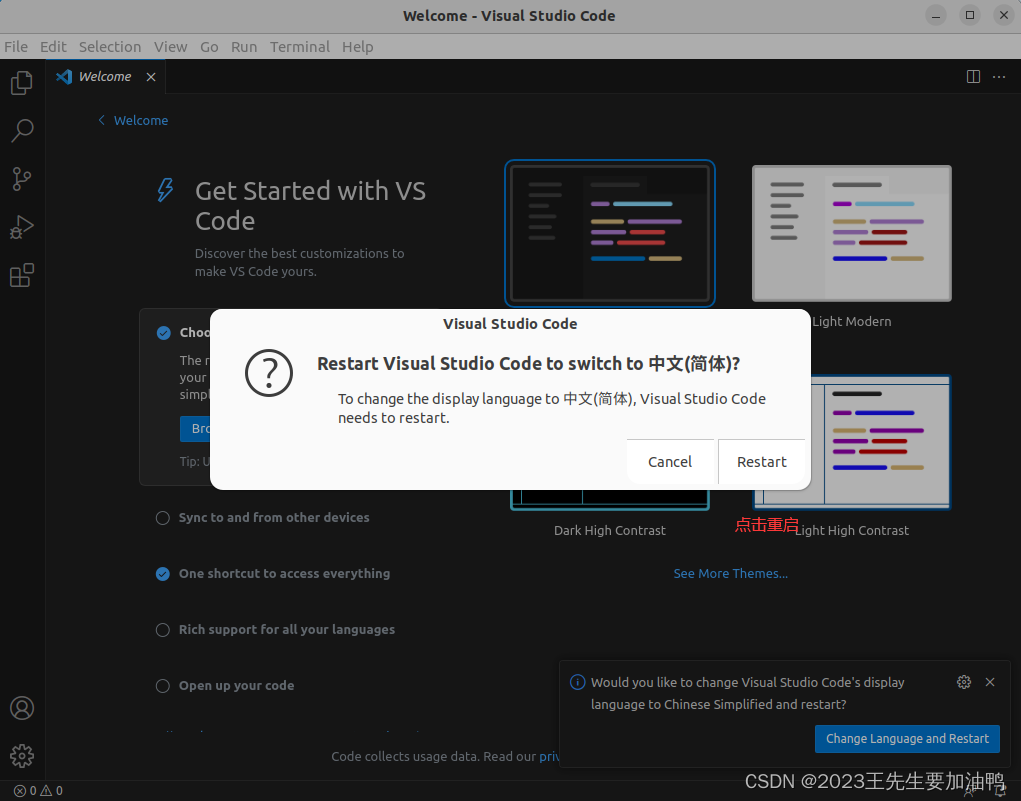The image size is (1021, 801).
Task: Click the notification settings gear icon
Action: pyautogui.click(x=964, y=682)
